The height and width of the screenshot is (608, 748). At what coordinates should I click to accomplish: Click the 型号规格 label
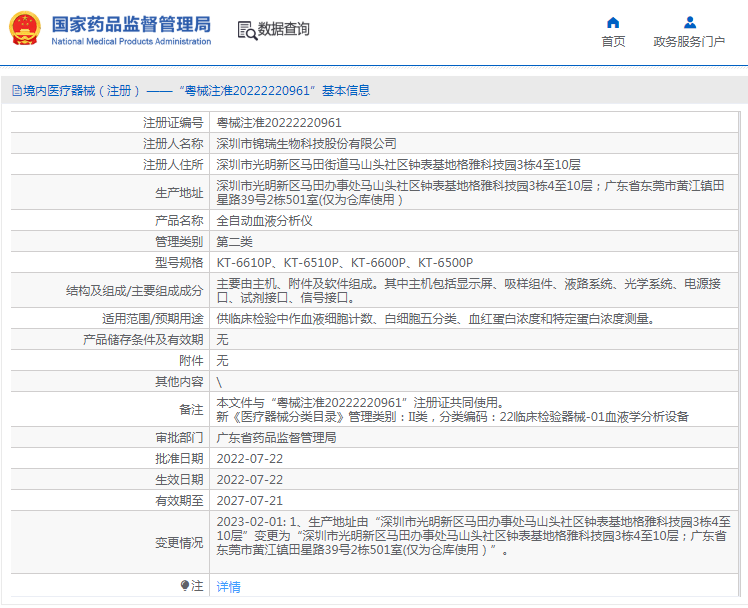point(179,263)
